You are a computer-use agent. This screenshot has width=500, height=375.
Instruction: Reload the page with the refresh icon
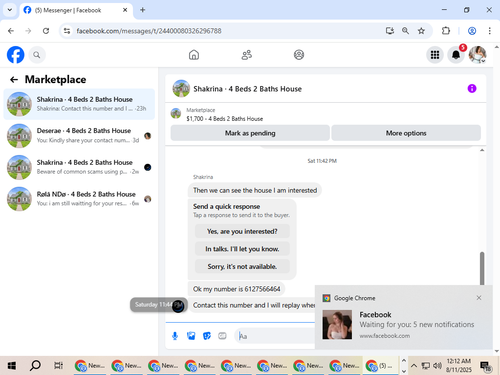[x=46, y=31]
